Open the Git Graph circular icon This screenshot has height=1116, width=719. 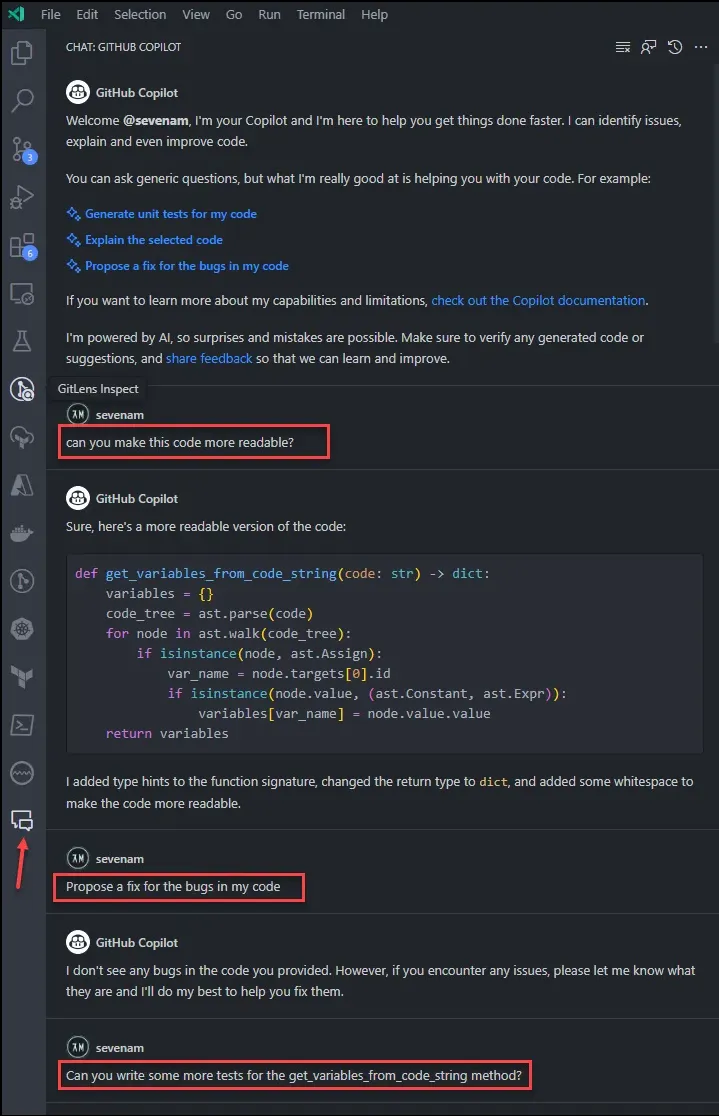22,581
